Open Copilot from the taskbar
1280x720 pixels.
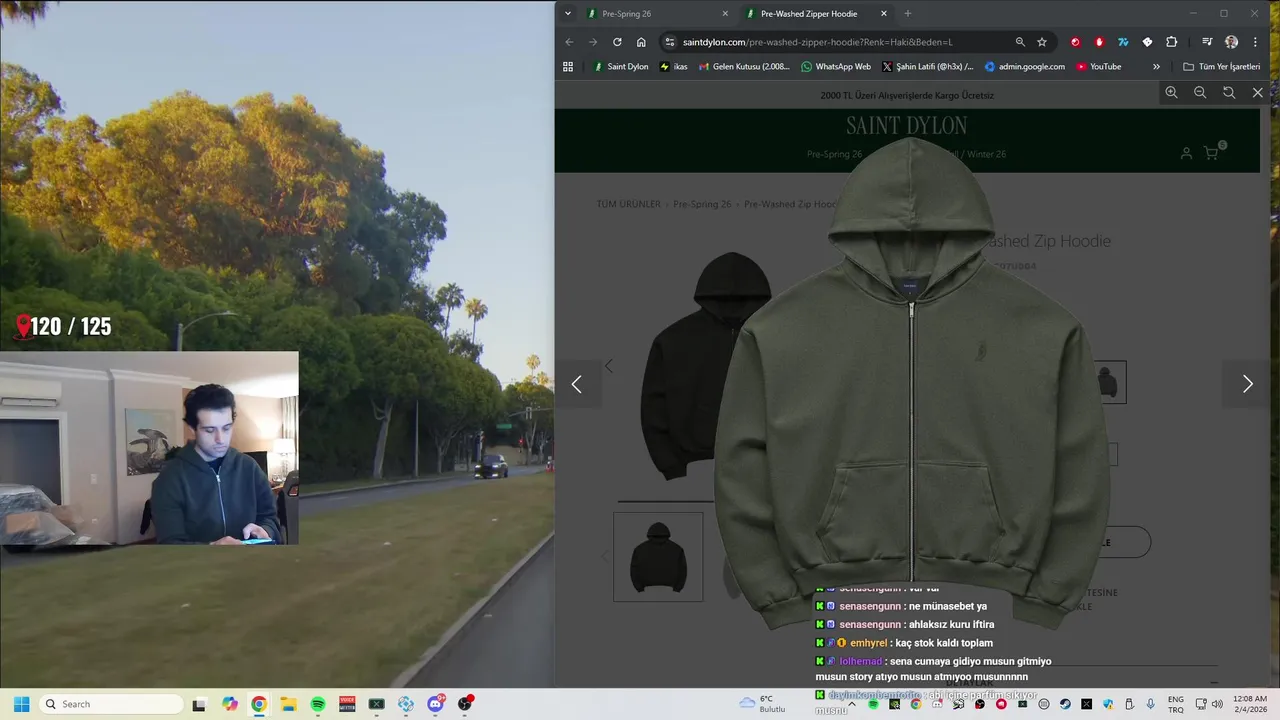pos(230,704)
